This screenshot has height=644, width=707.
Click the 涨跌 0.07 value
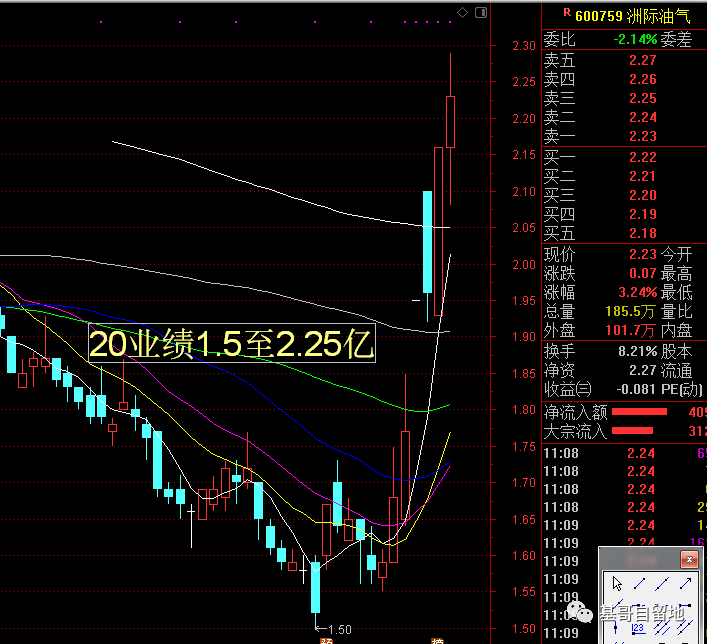pos(643,273)
